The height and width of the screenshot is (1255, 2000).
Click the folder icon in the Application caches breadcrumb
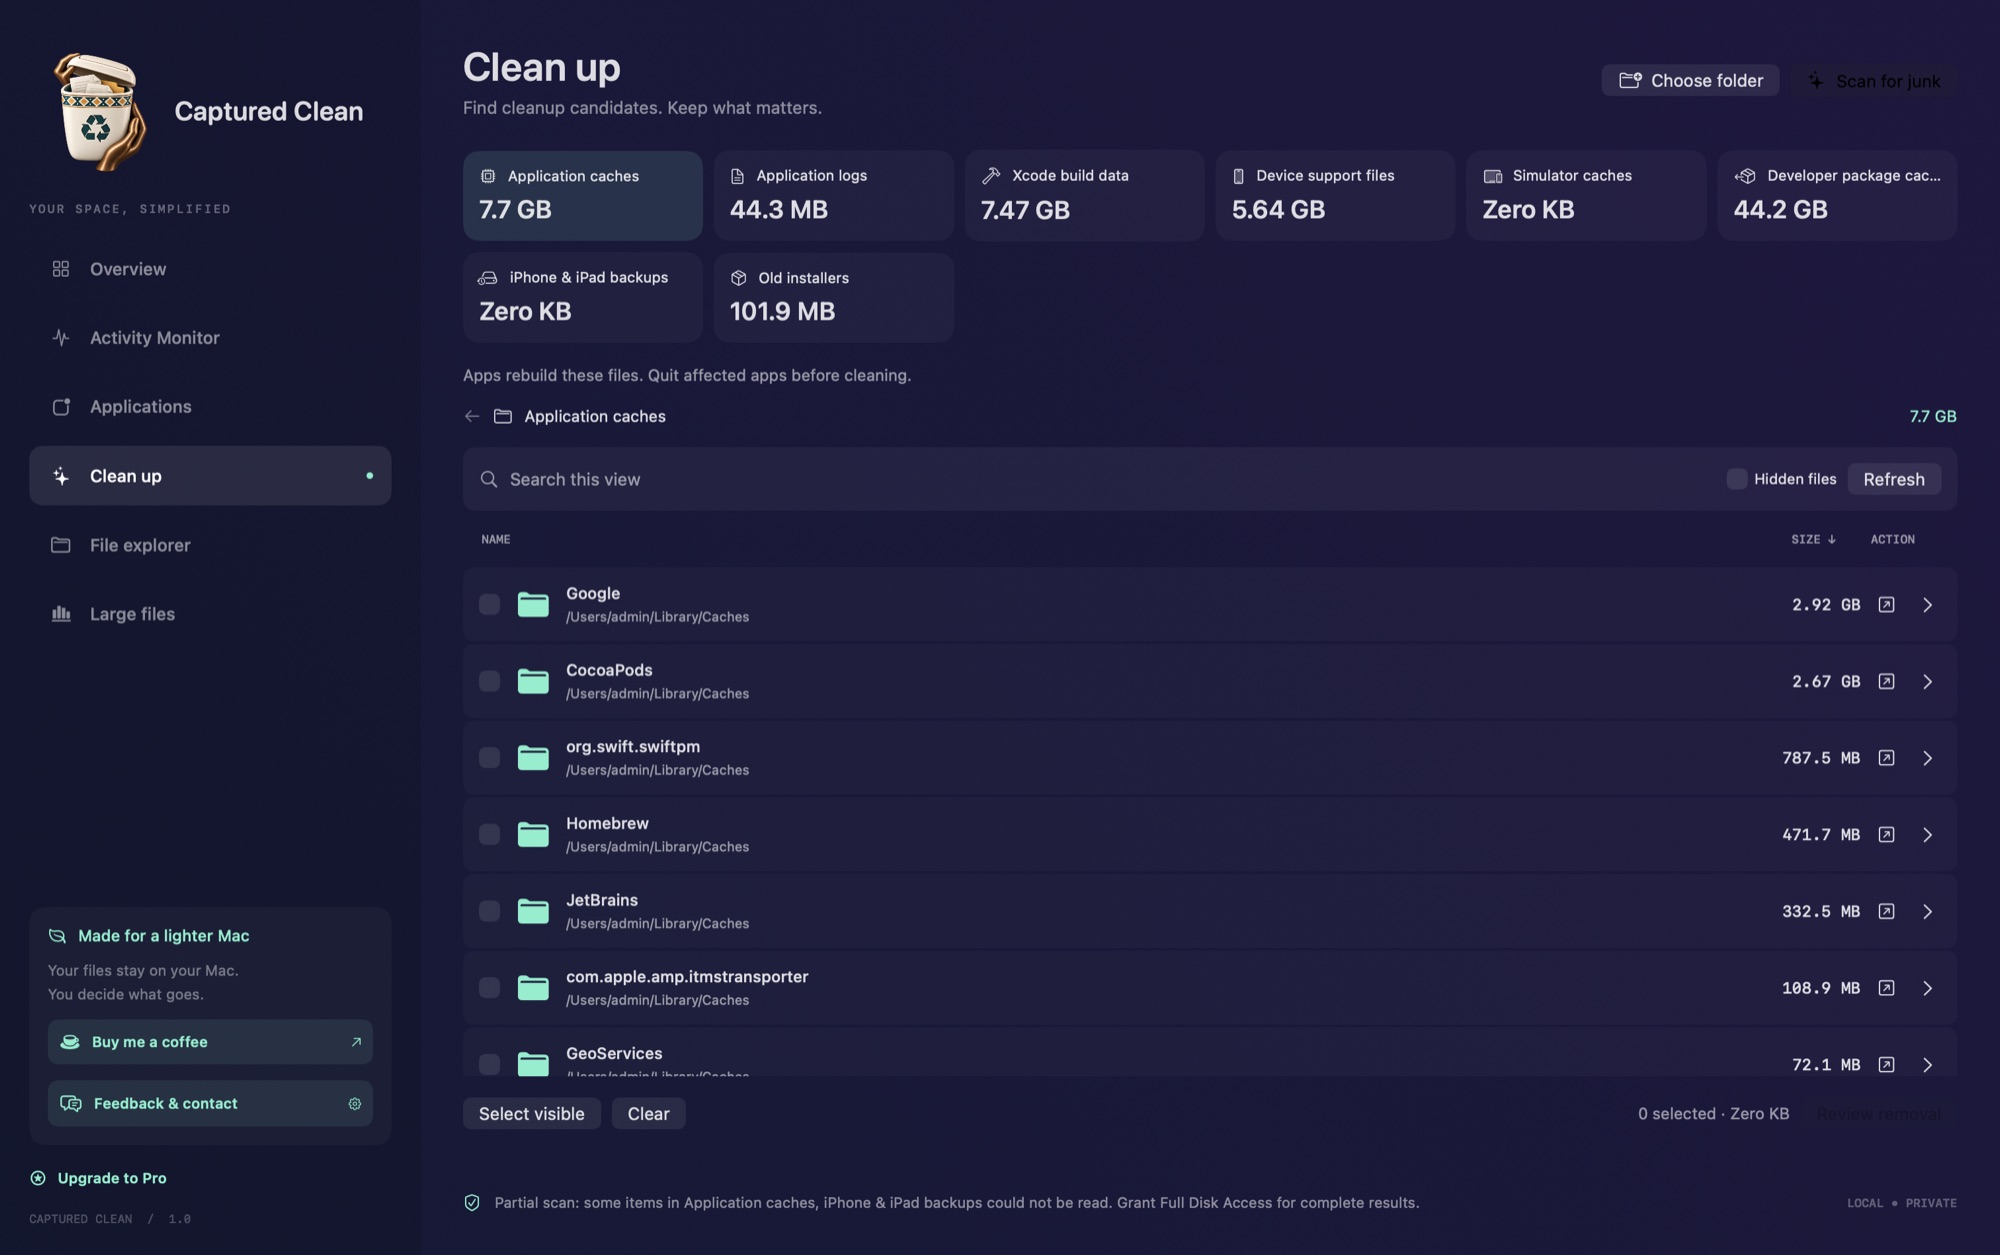pyautogui.click(x=503, y=416)
